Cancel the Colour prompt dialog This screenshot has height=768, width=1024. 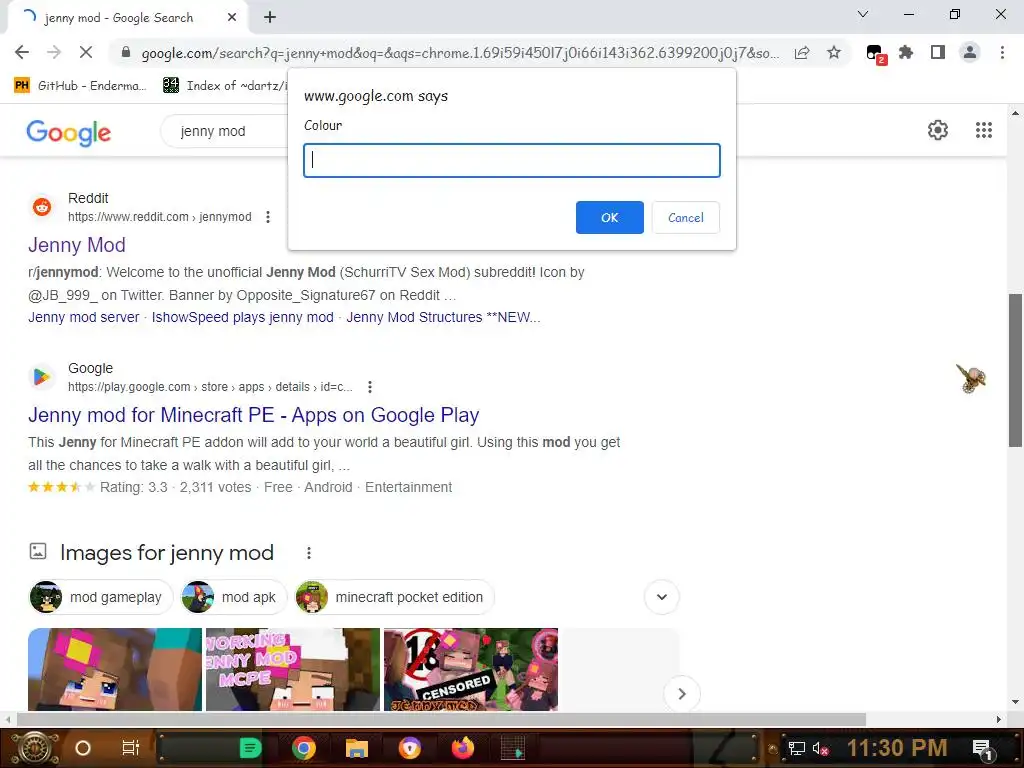(x=685, y=217)
